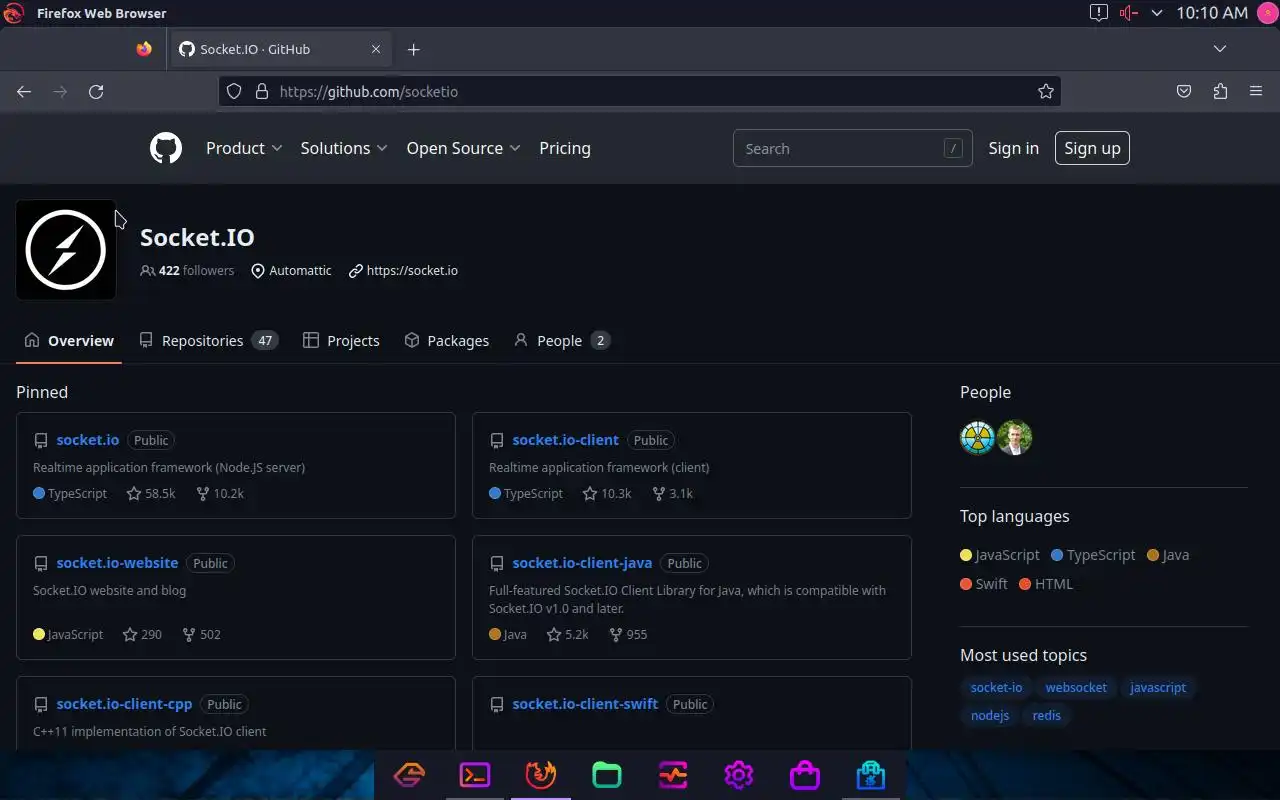This screenshot has width=1280, height=800.
Task: Click the second member avatar under People
Action: pos(1014,437)
